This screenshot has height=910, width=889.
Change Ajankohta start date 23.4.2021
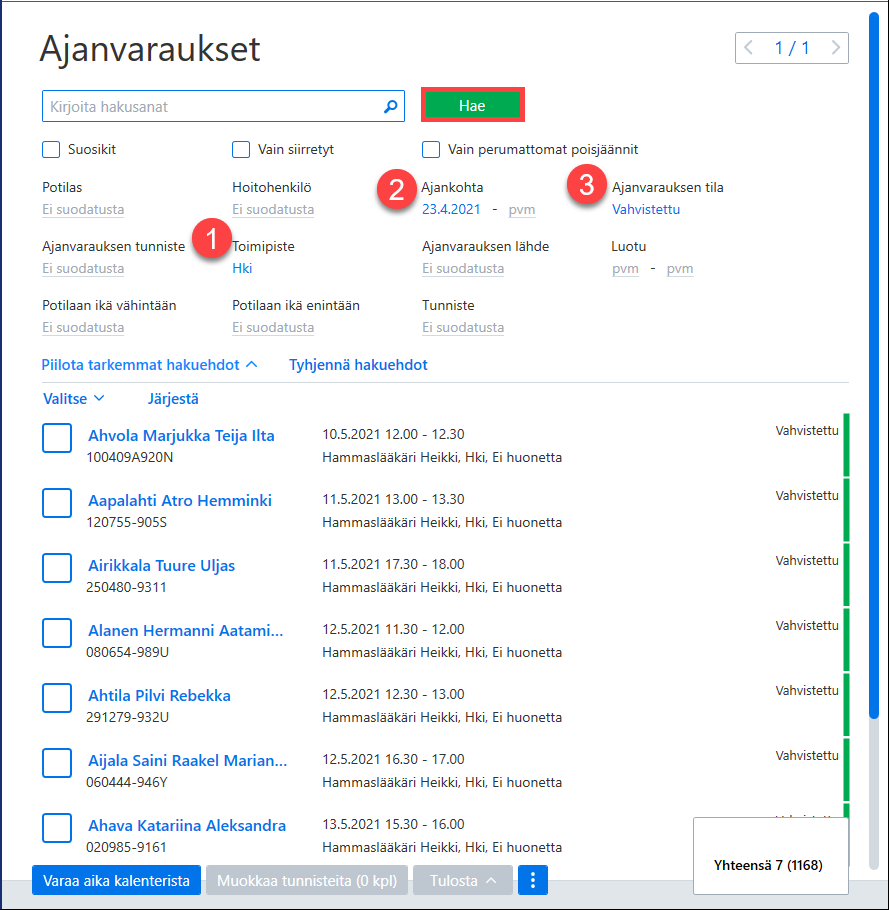[451, 210]
